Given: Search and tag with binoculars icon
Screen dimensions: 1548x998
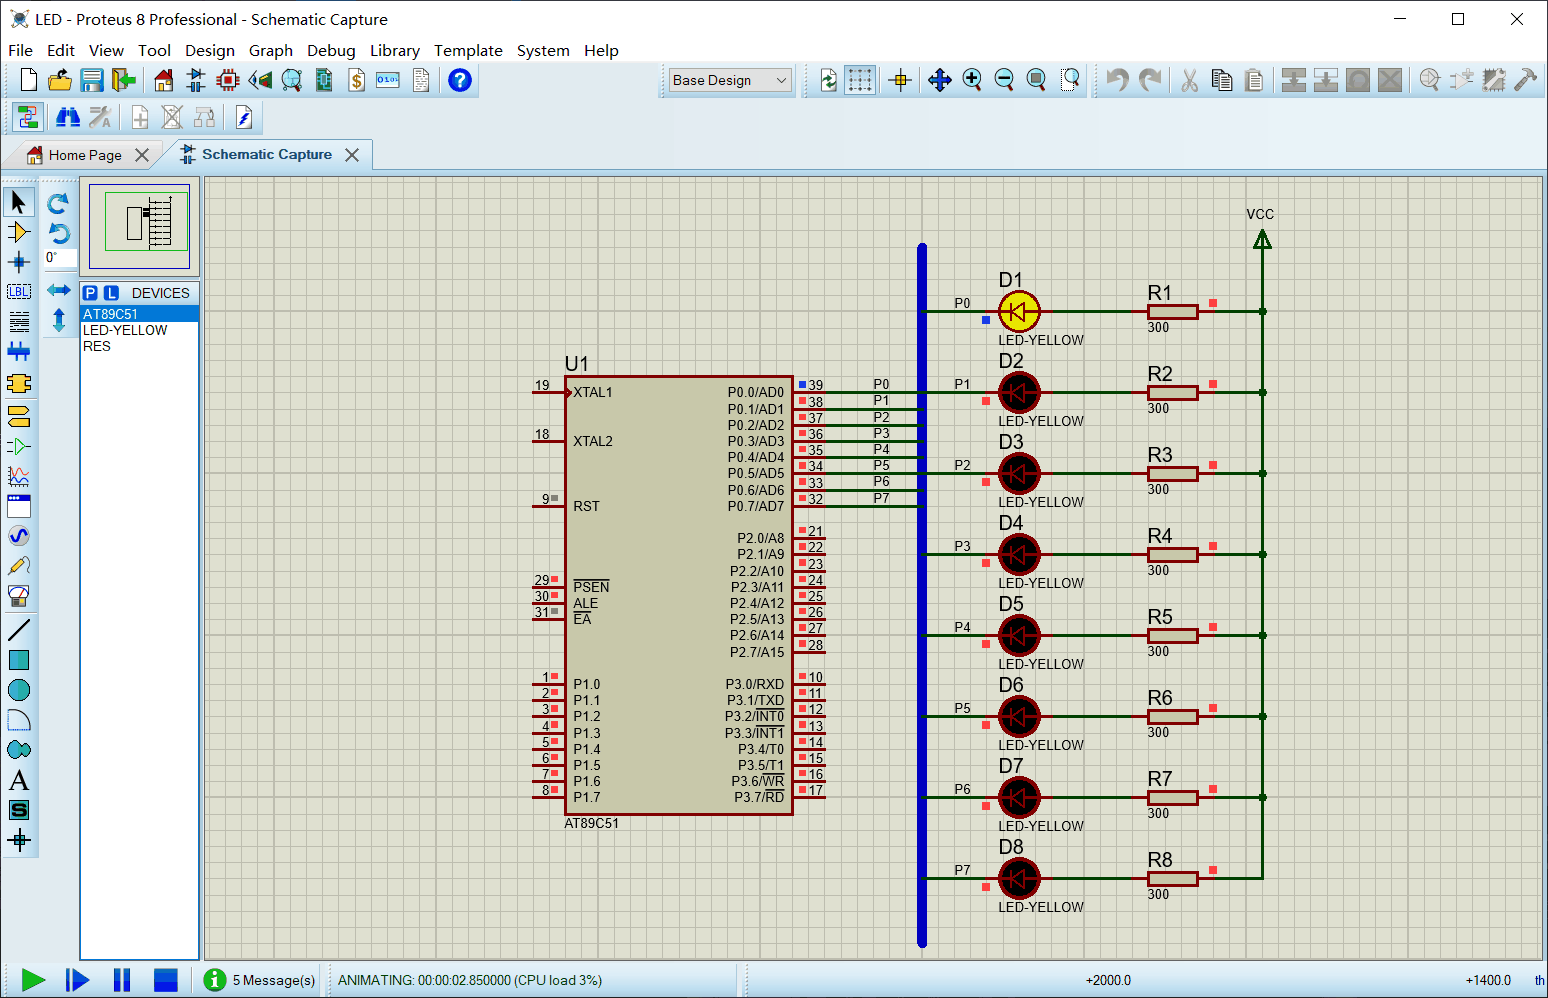Looking at the screenshot, I should pos(67,118).
